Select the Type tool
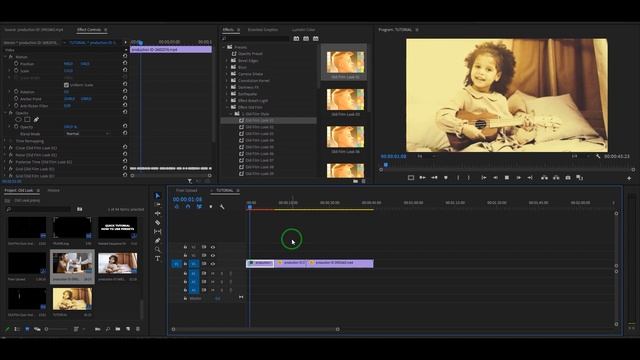 pyautogui.click(x=158, y=258)
